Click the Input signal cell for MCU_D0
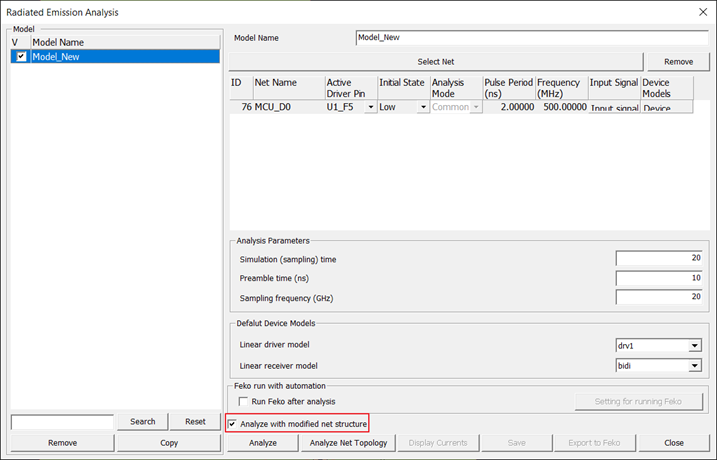Viewport: 717px width, 460px height. pos(613,107)
